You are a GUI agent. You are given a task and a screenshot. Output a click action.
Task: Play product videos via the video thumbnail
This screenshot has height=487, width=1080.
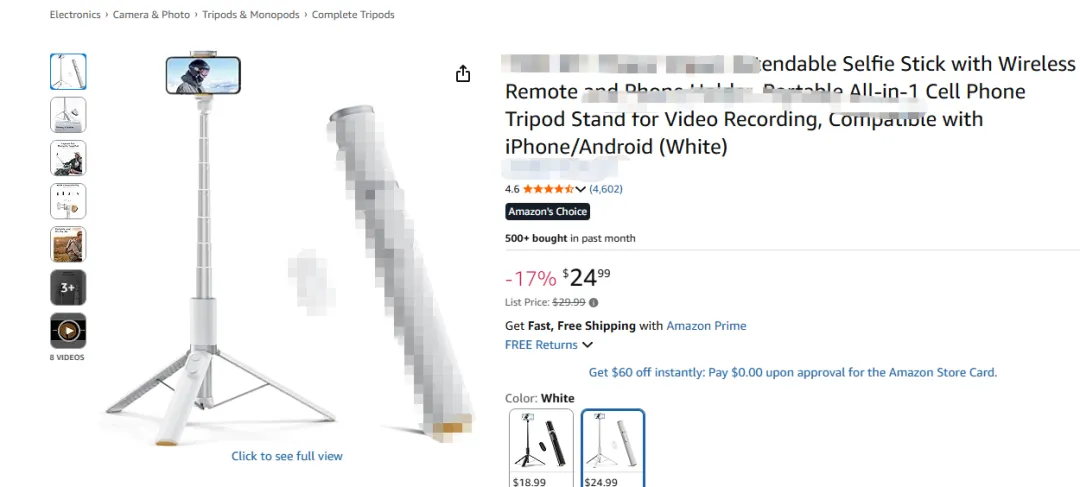68,331
